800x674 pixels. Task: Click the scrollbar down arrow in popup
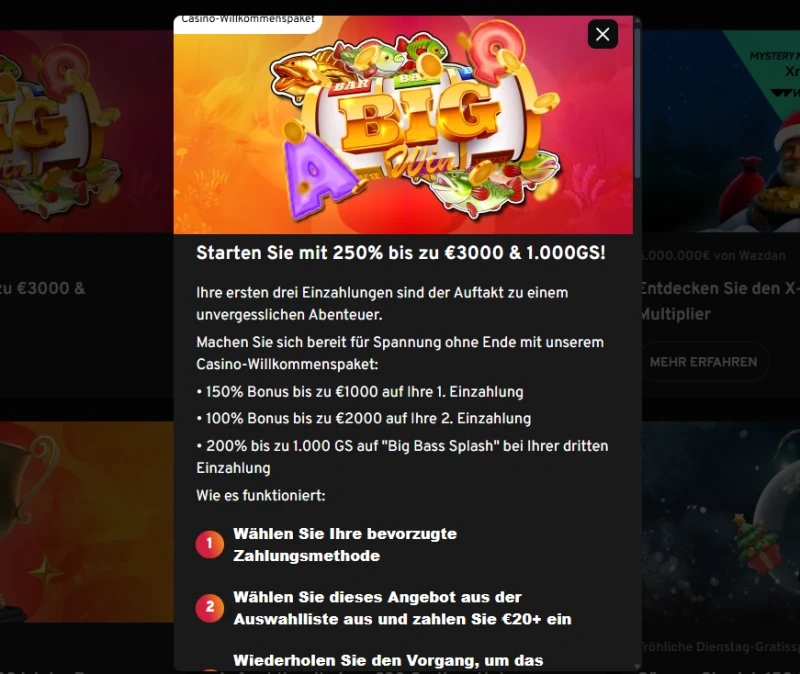637,666
